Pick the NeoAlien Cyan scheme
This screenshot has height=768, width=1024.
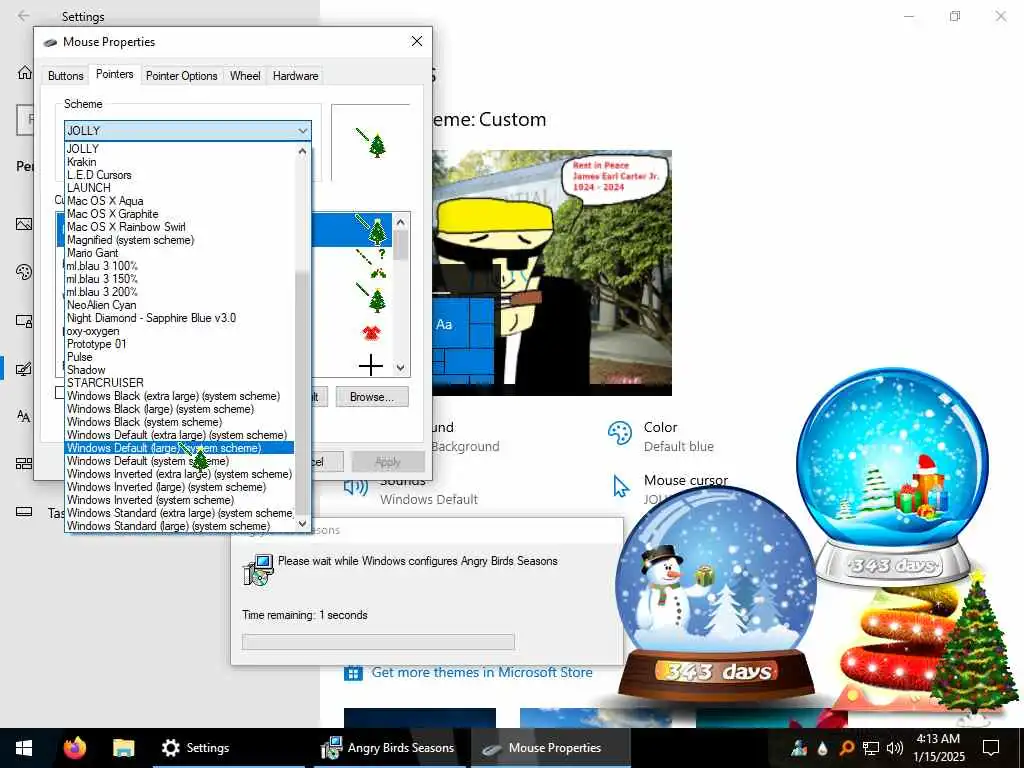tap(180, 305)
